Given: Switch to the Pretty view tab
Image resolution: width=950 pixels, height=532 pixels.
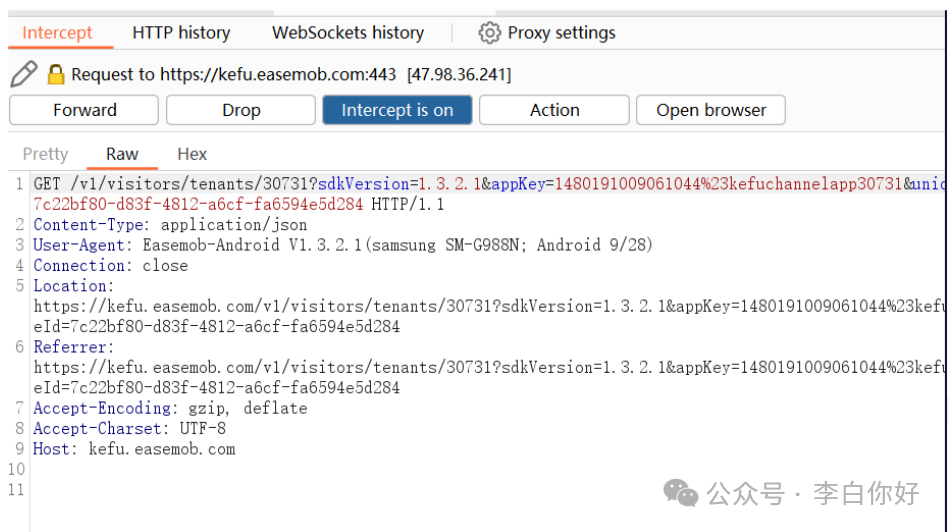Looking at the screenshot, I should (x=45, y=154).
